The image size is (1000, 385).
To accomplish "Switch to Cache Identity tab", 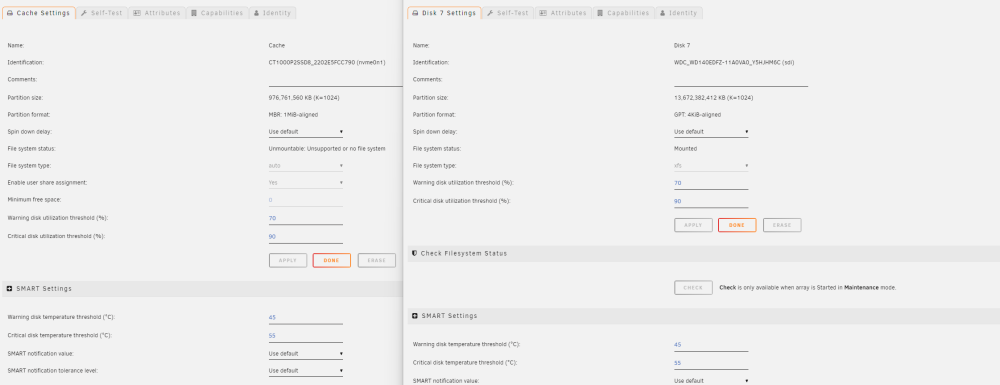I will (272, 13).
